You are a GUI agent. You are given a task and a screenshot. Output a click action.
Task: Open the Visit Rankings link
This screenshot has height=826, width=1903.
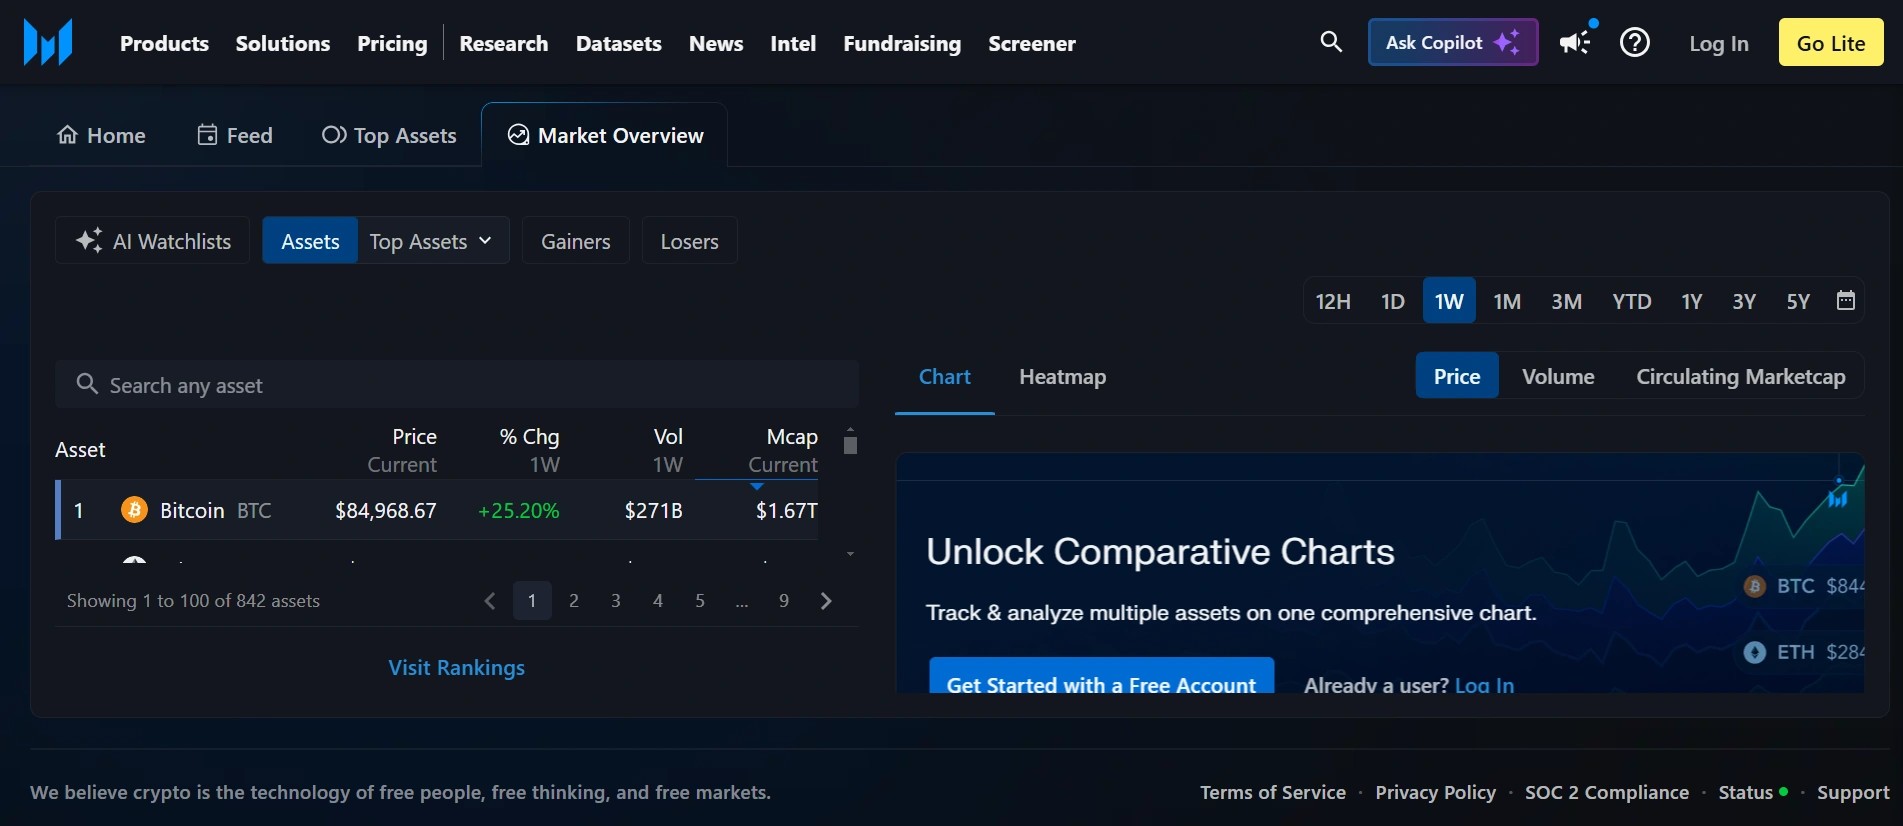[x=456, y=668]
